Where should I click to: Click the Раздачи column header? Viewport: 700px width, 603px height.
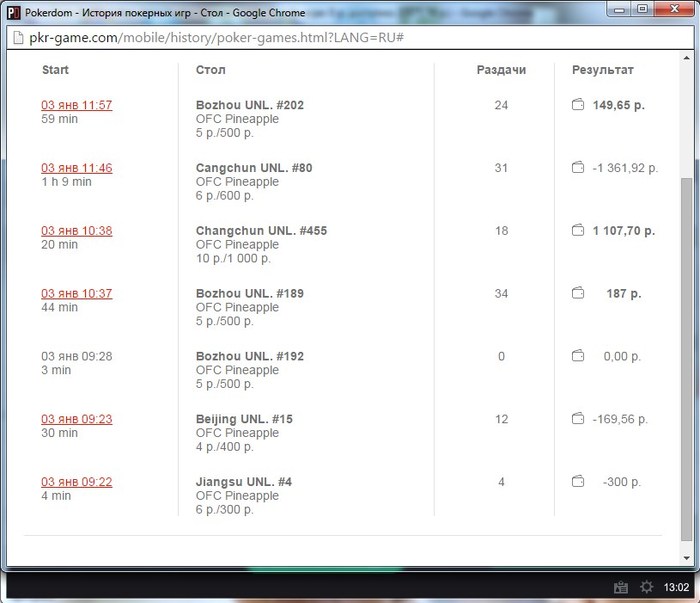coord(501,70)
